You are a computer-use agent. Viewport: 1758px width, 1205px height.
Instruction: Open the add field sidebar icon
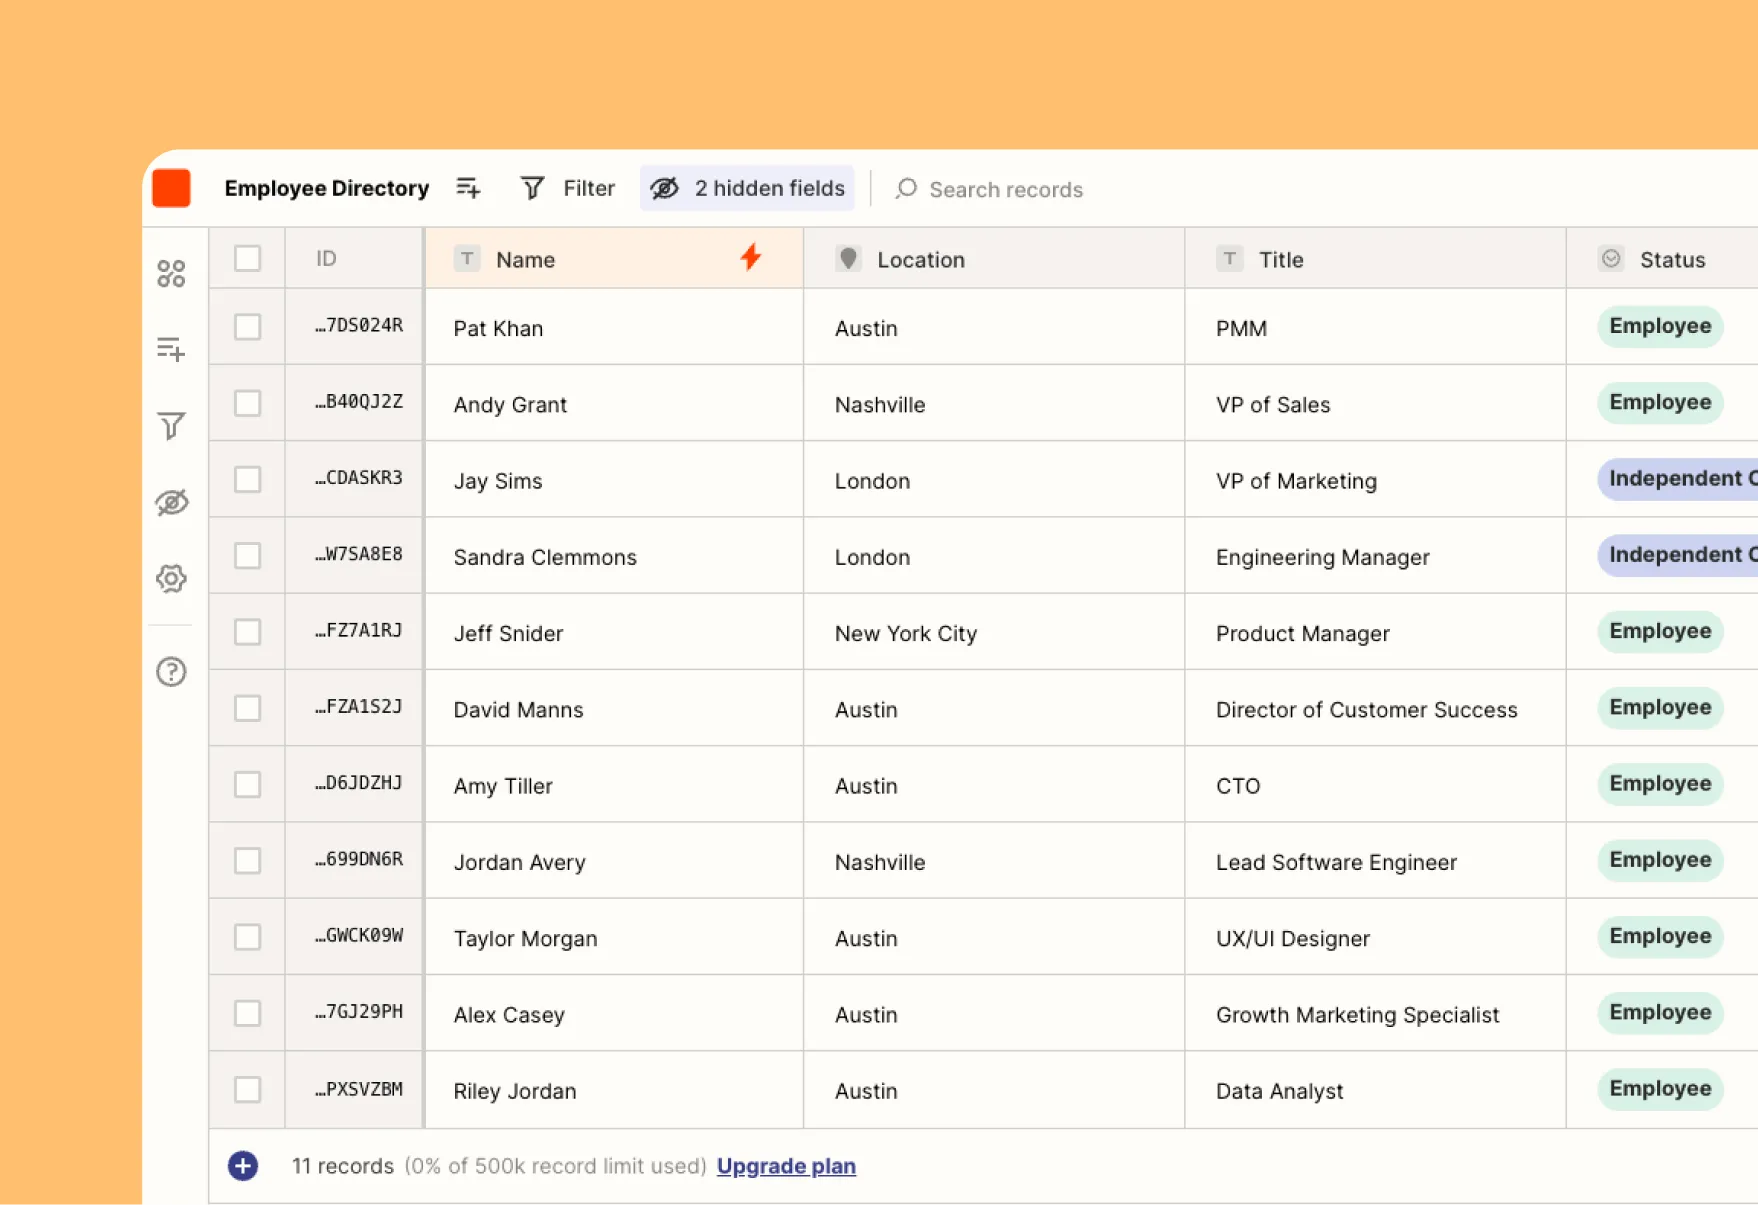pos(171,349)
